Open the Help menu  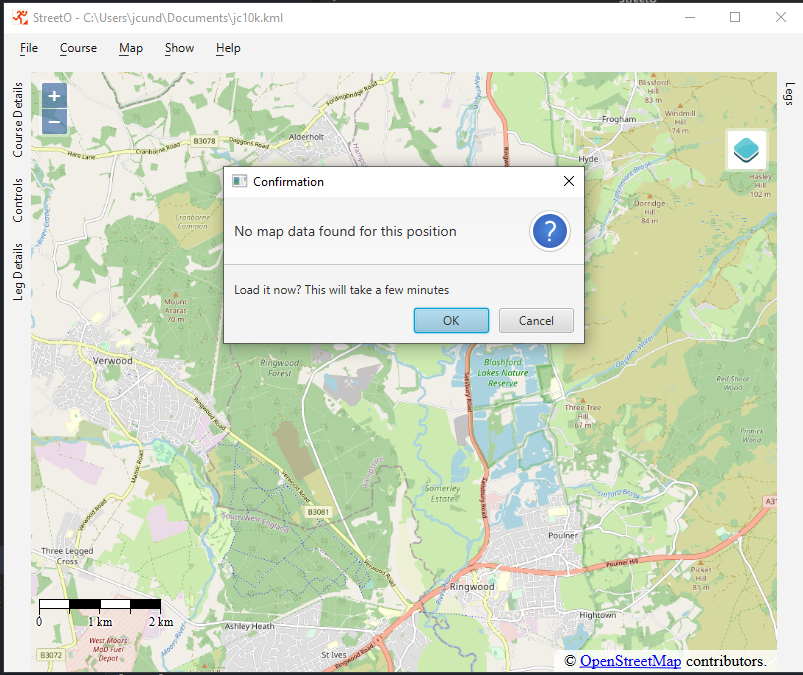228,48
